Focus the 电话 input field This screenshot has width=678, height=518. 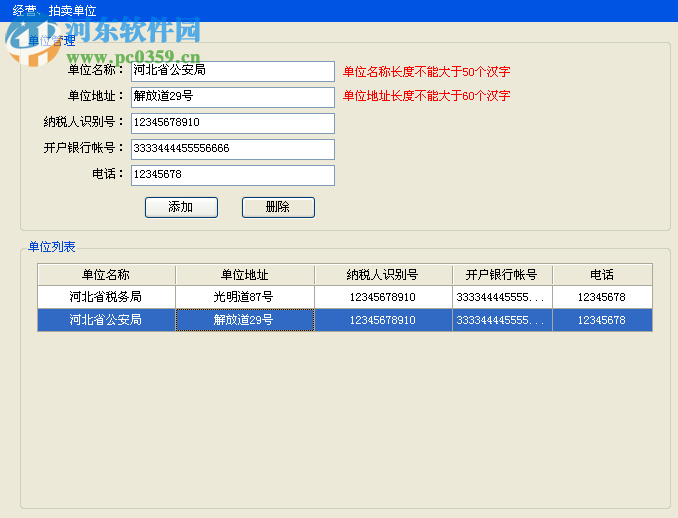click(233, 175)
